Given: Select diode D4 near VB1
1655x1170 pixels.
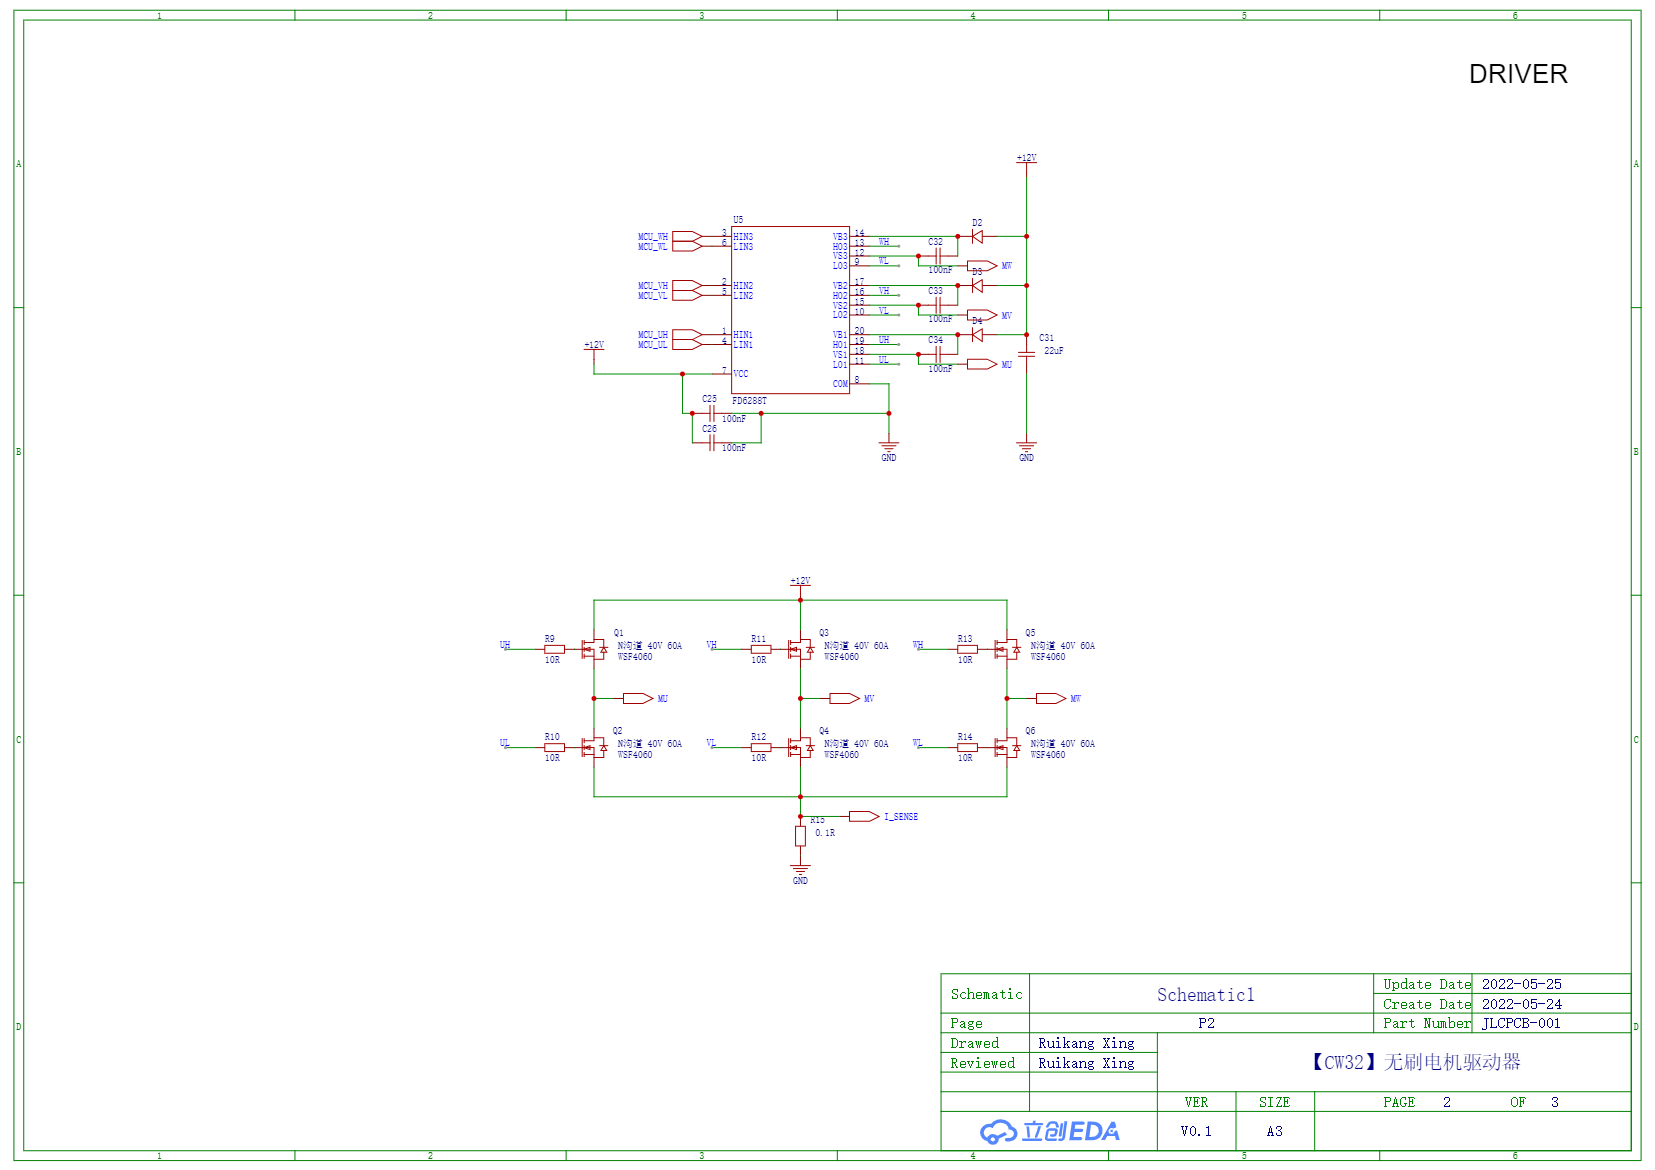Looking at the screenshot, I should click(977, 335).
